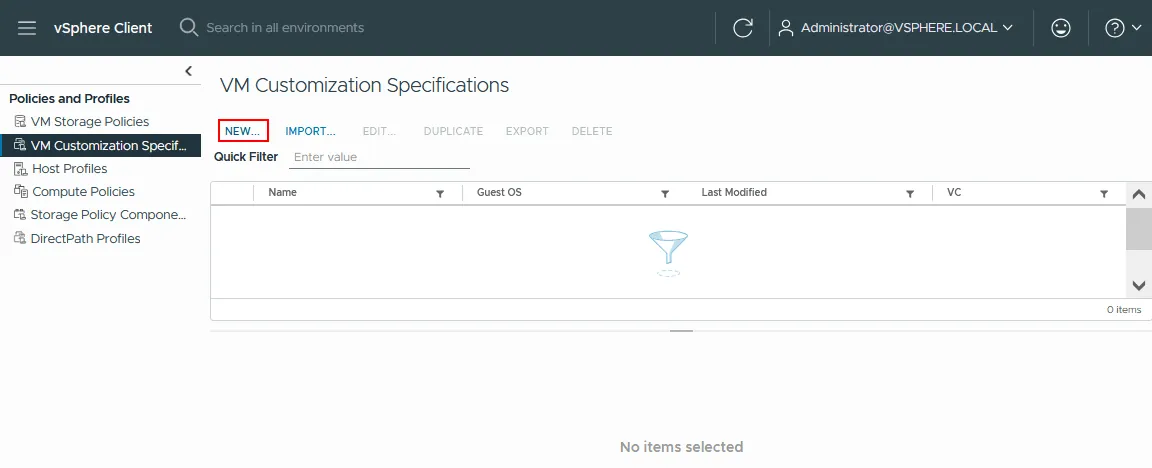Click the Compute Policies icon
1152x468 pixels.
coord(20,191)
